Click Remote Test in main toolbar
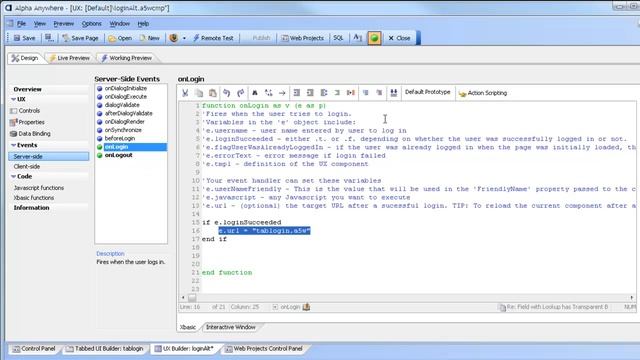The height and width of the screenshot is (360, 640). click(x=213, y=38)
